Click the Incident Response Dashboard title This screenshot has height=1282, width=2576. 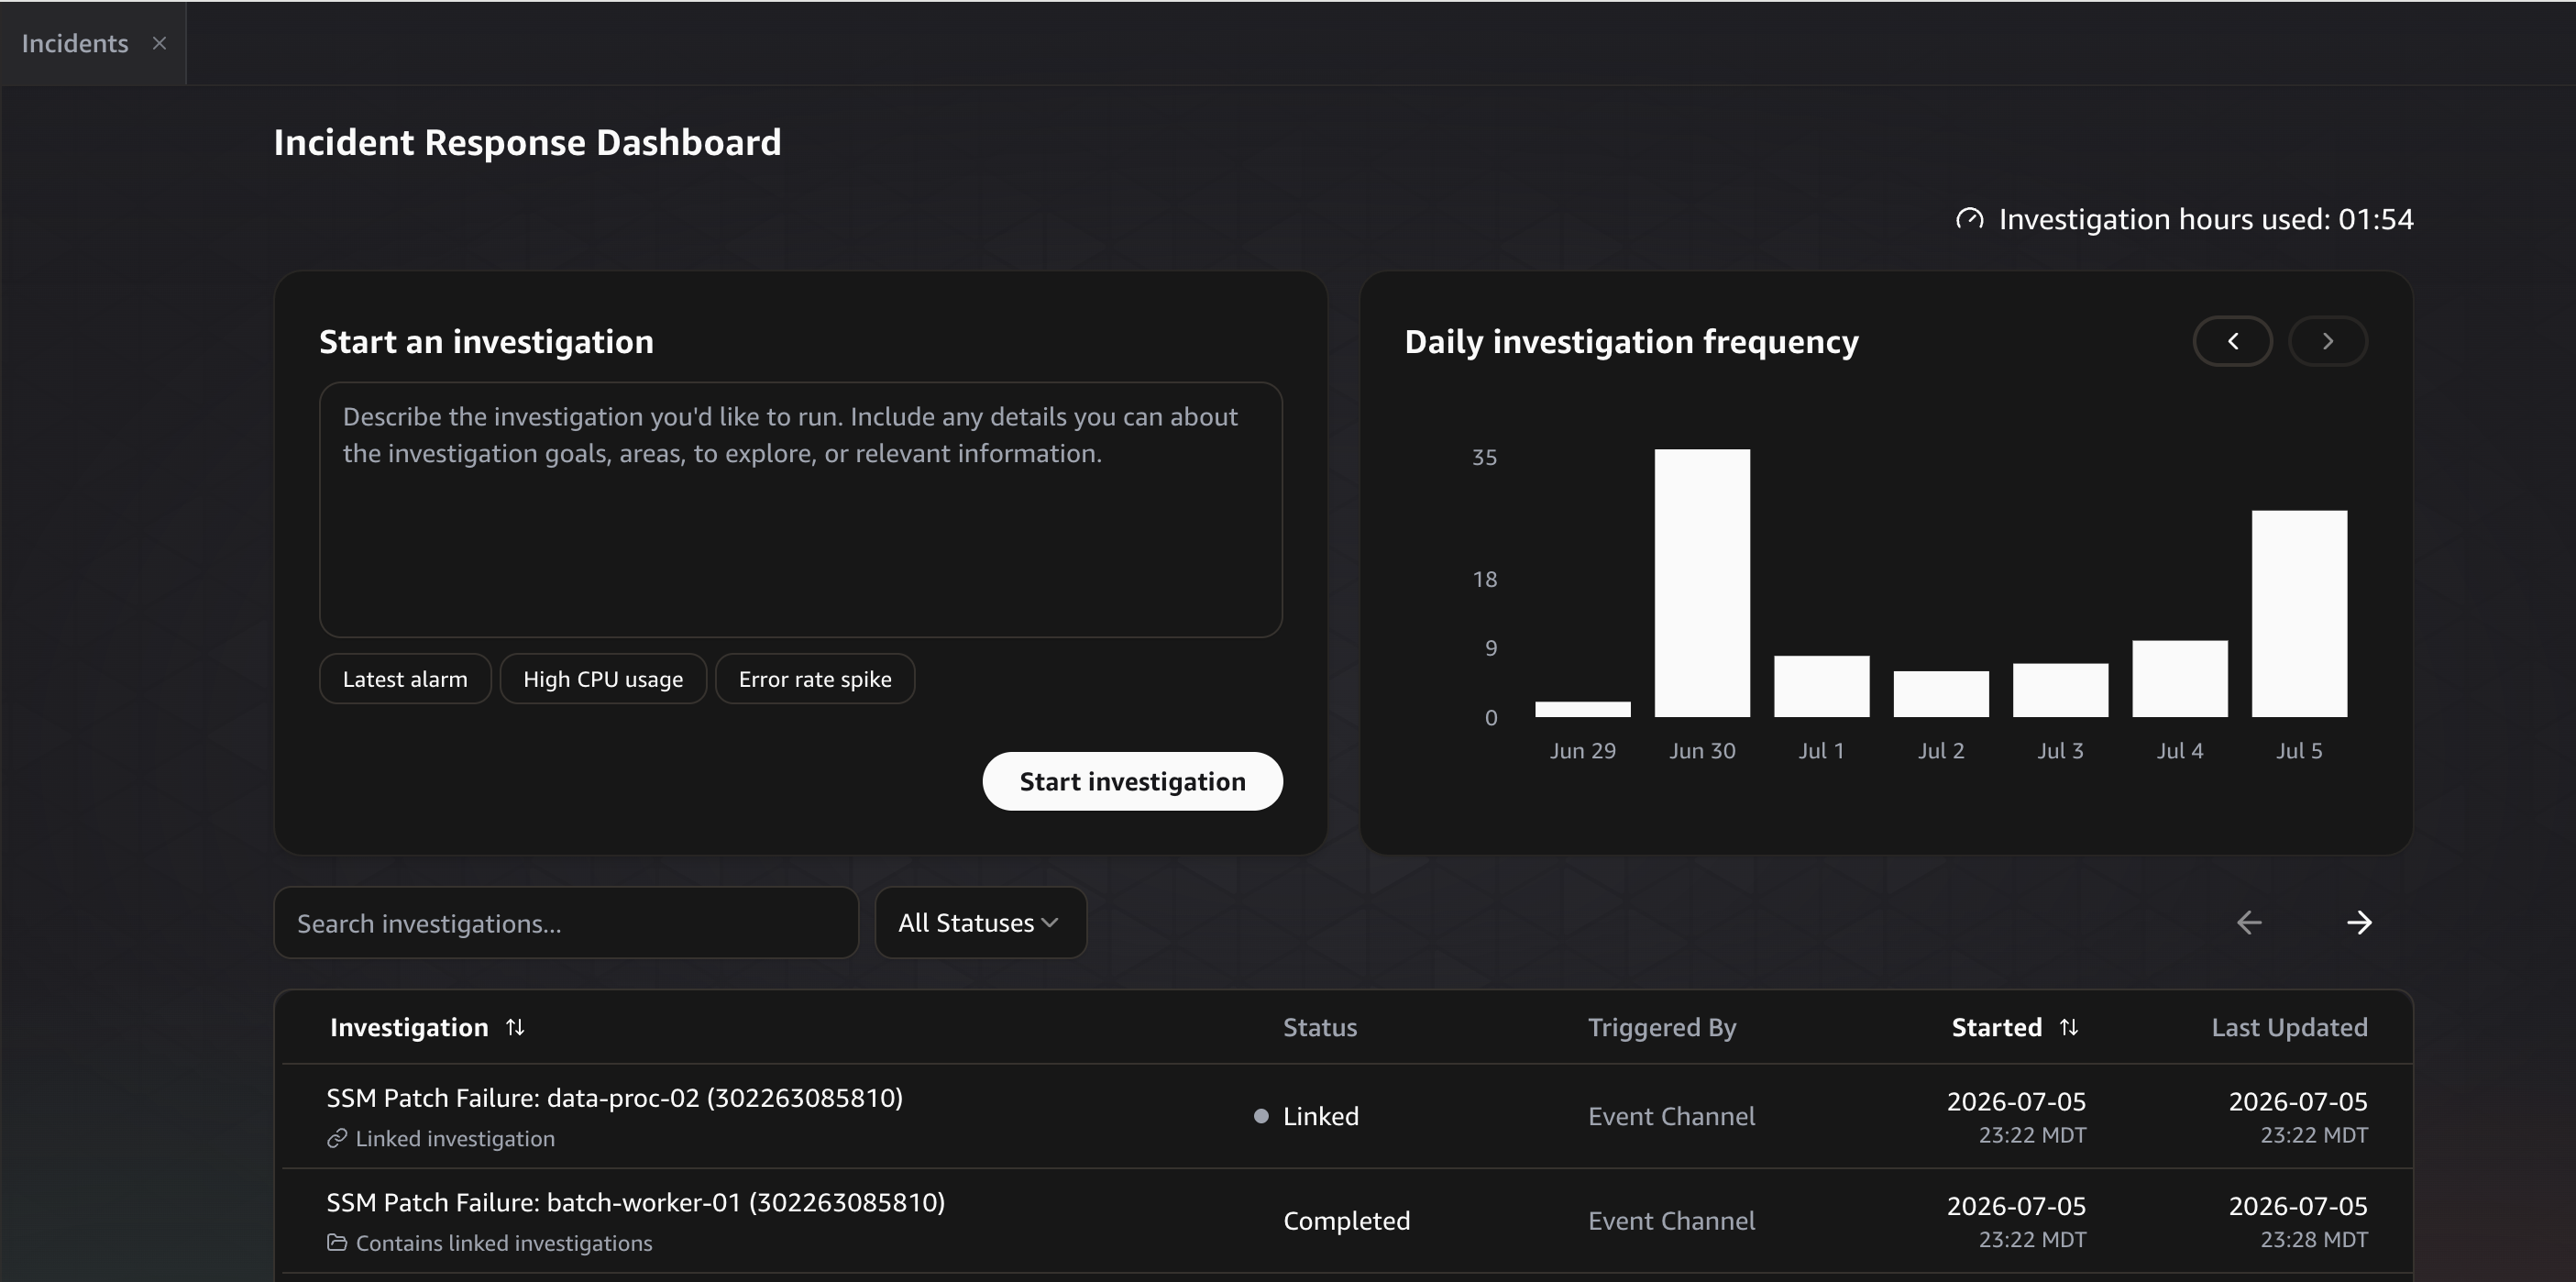pyautogui.click(x=527, y=142)
